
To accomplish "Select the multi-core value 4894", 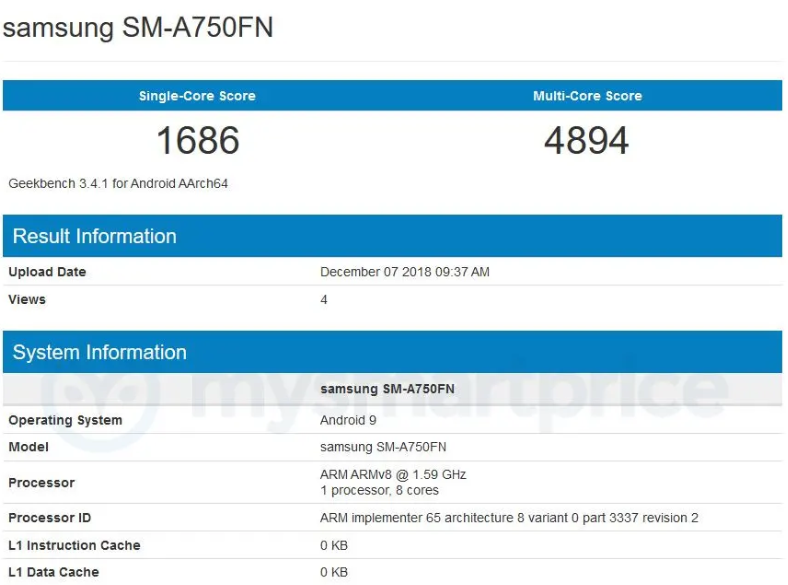I will [x=586, y=140].
